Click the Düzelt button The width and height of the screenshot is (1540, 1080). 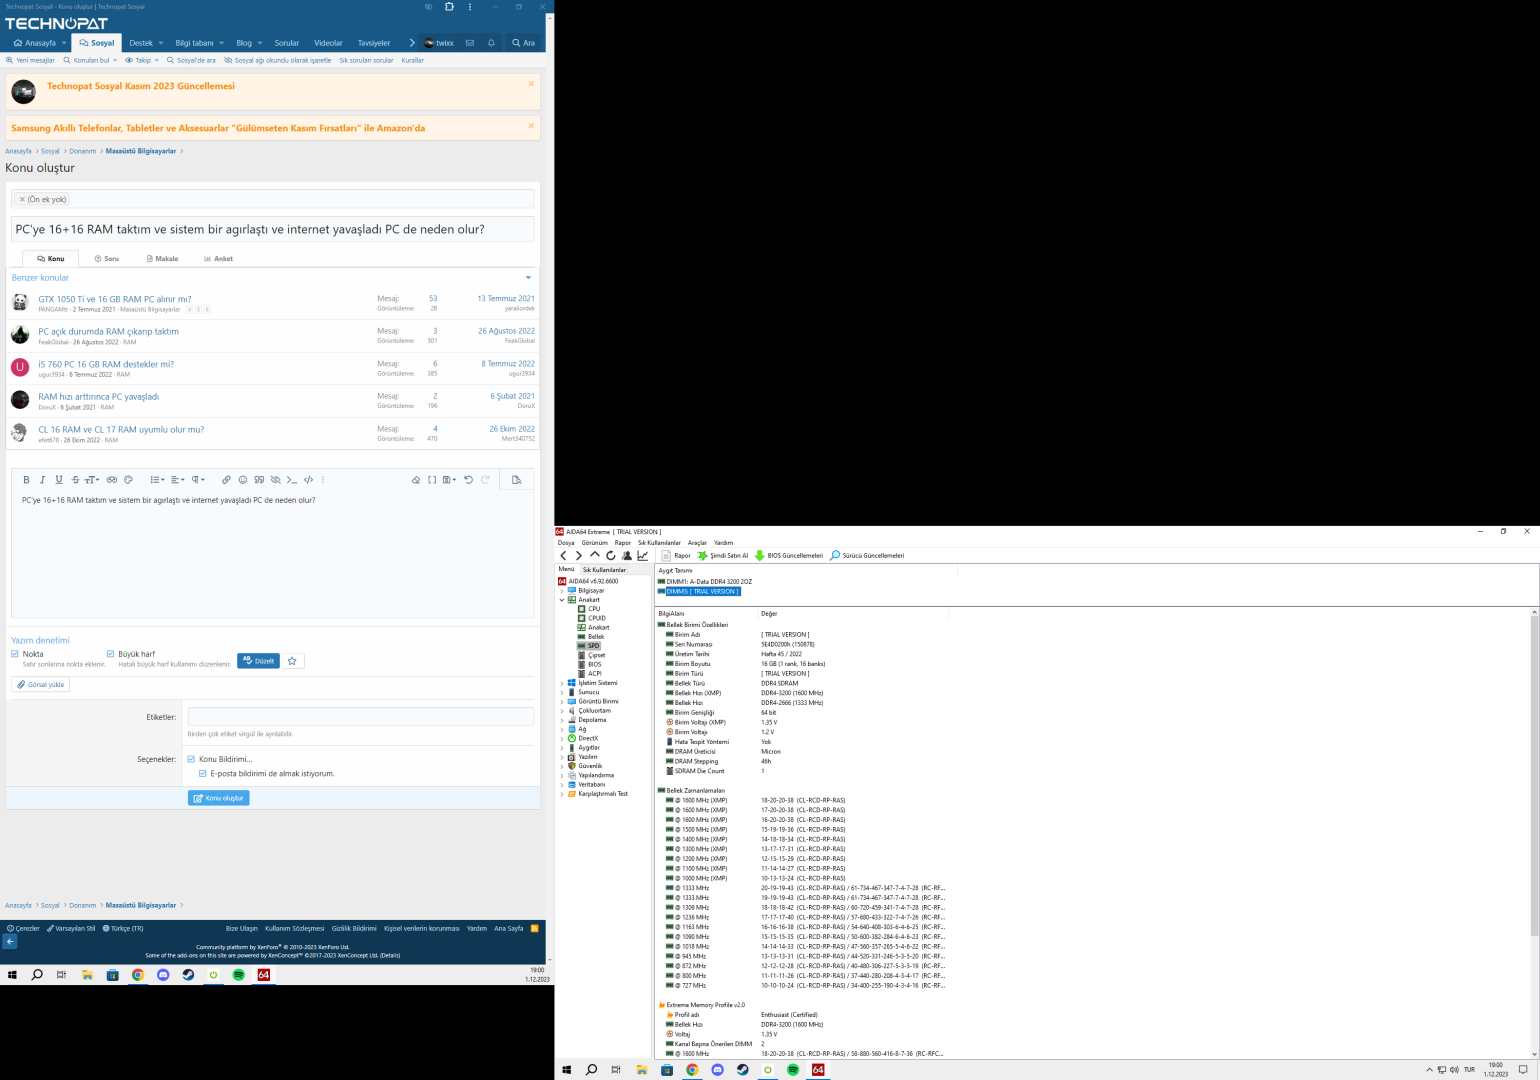[x=258, y=661]
